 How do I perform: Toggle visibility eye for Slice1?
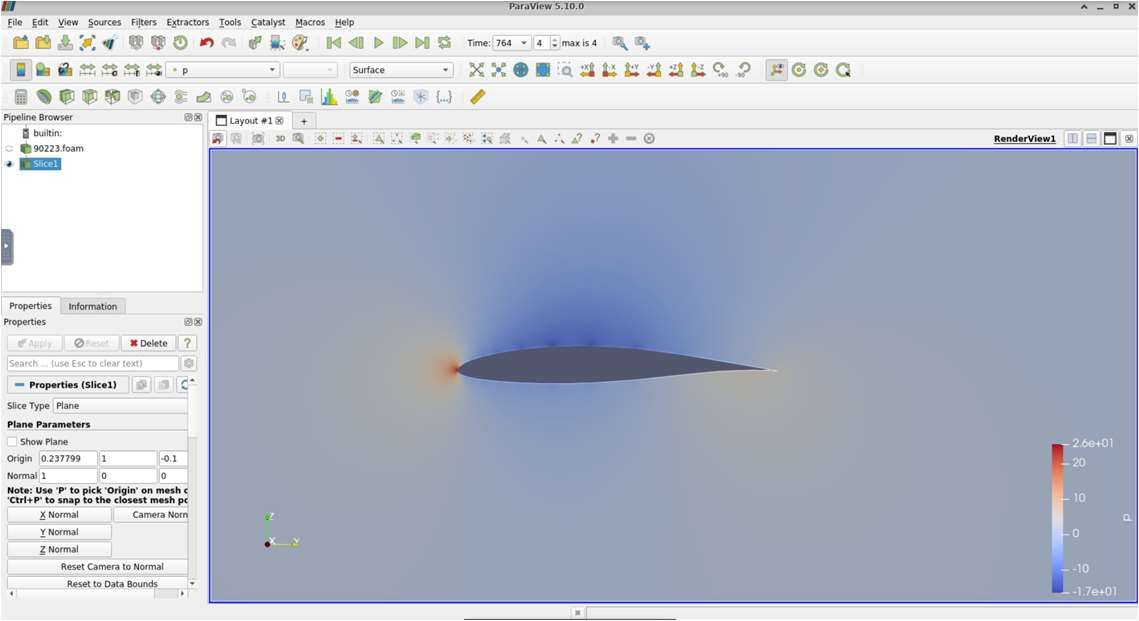pyautogui.click(x=10, y=164)
